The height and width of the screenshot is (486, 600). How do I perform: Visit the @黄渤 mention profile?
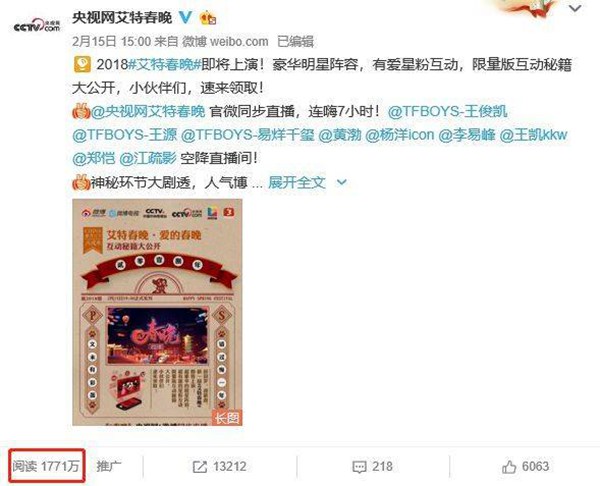coord(340,135)
